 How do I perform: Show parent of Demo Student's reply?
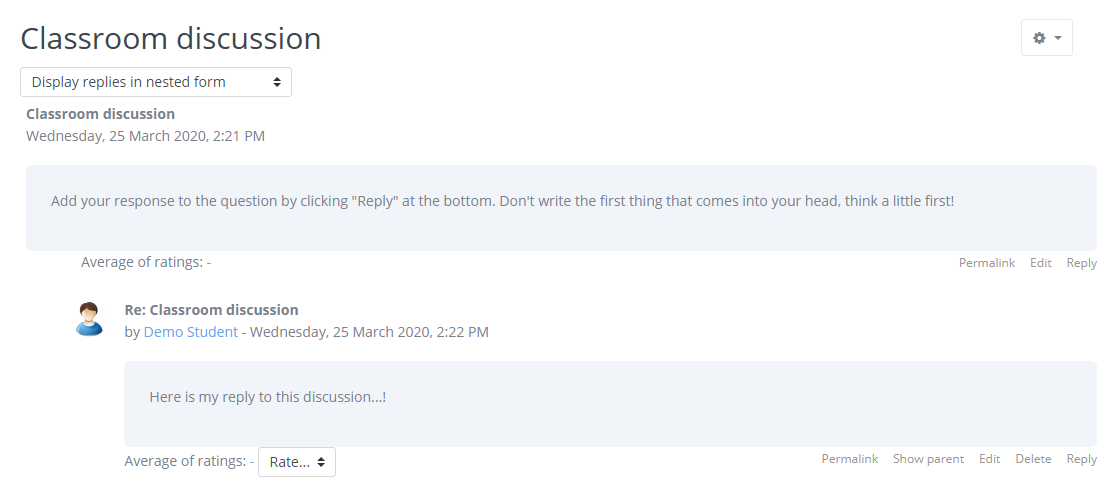coord(928,459)
